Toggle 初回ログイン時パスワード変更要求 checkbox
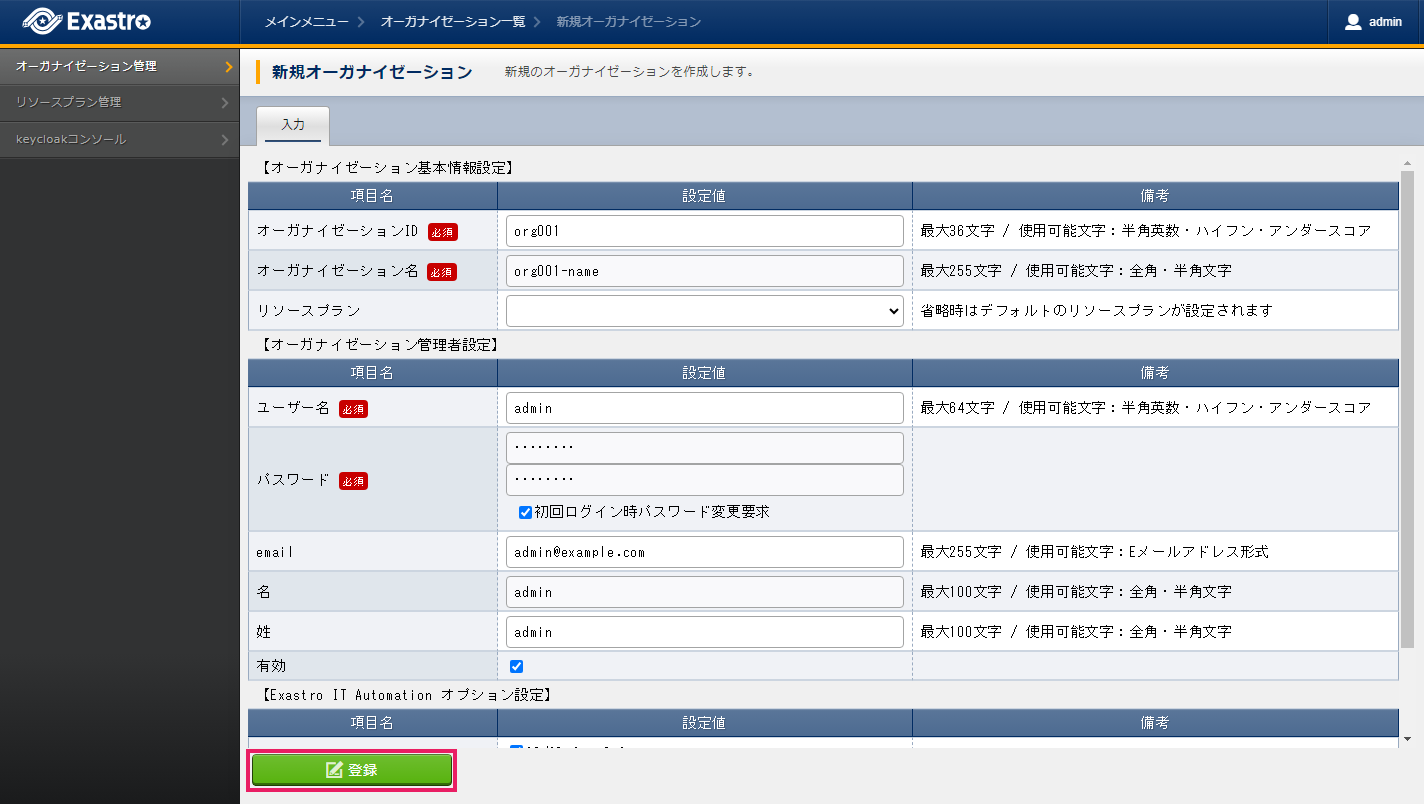The image size is (1424, 804). [525, 512]
